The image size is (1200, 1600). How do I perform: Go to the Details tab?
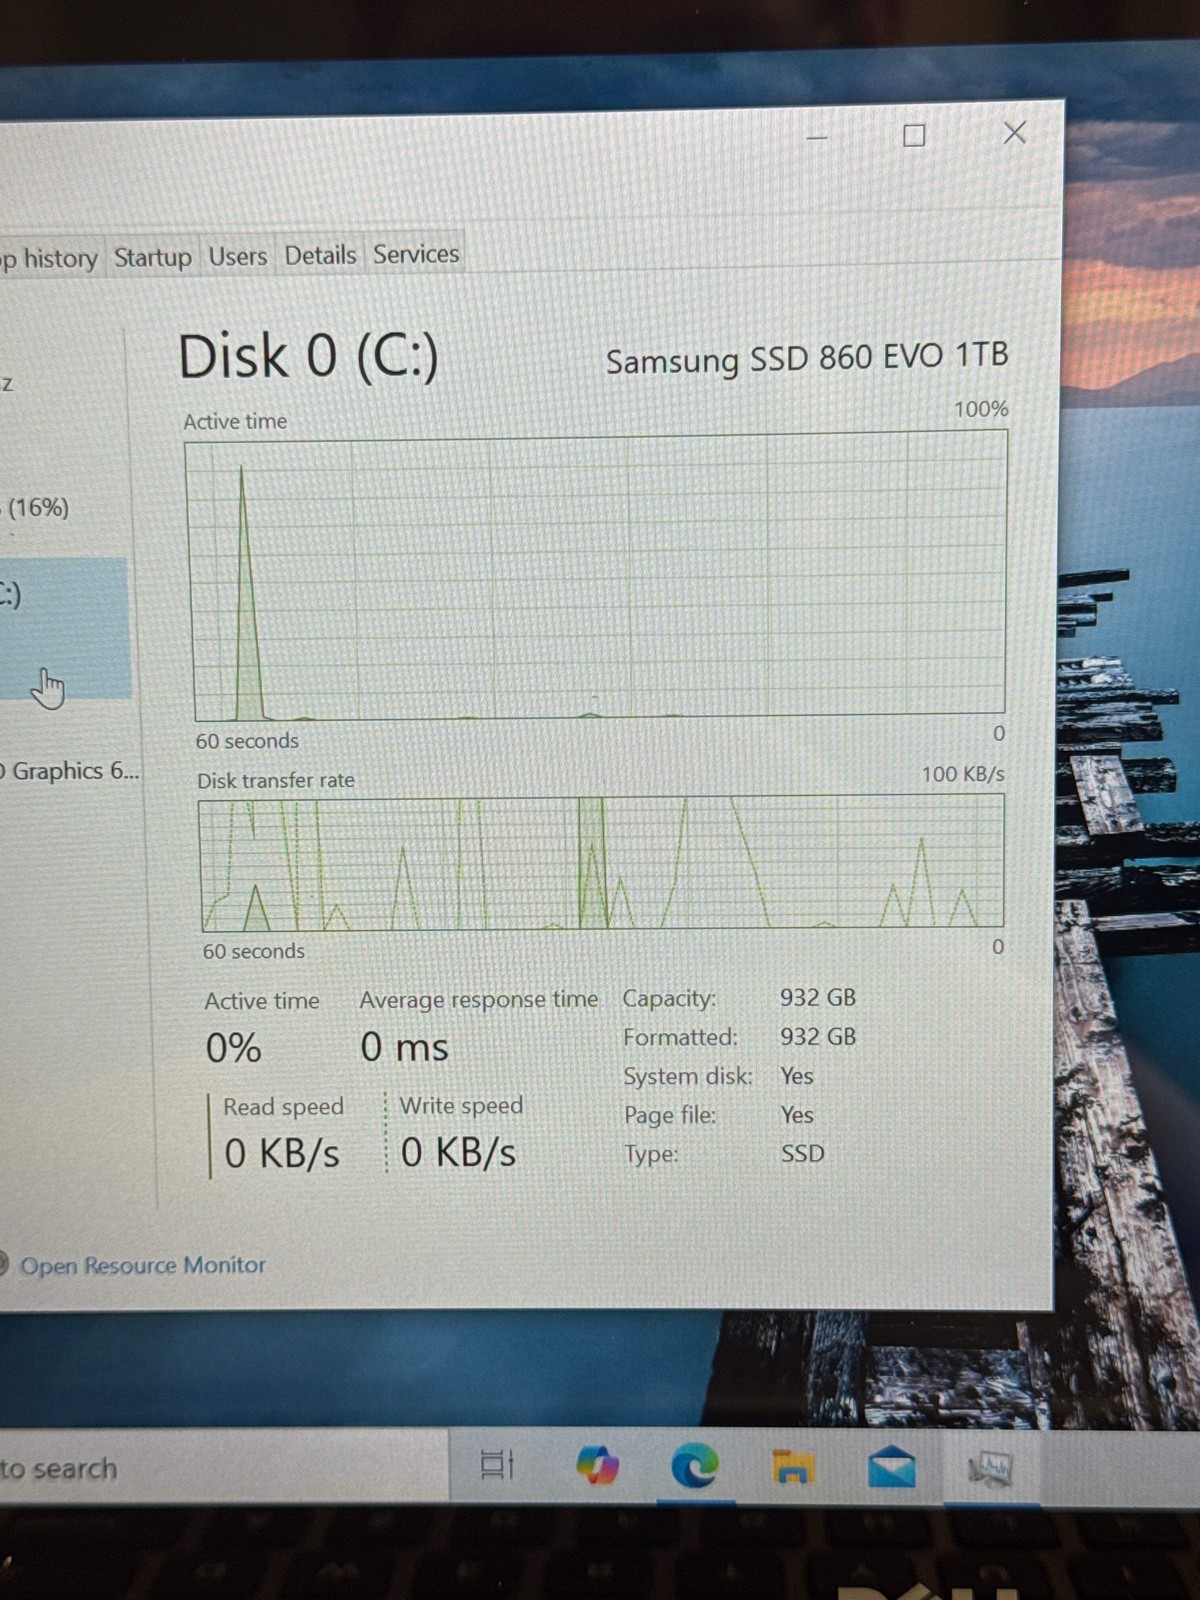pyautogui.click(x=320, y=255)
